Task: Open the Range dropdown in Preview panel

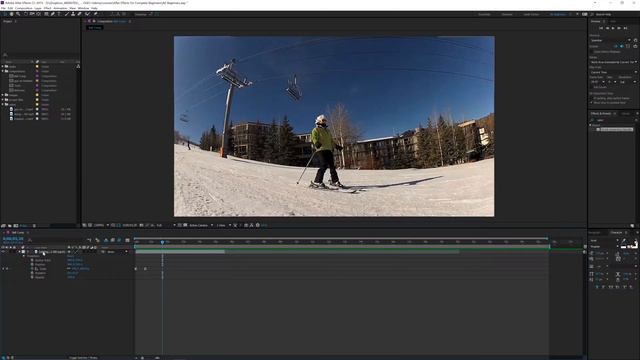Action: pyautogui.click(x=613, y=62)
